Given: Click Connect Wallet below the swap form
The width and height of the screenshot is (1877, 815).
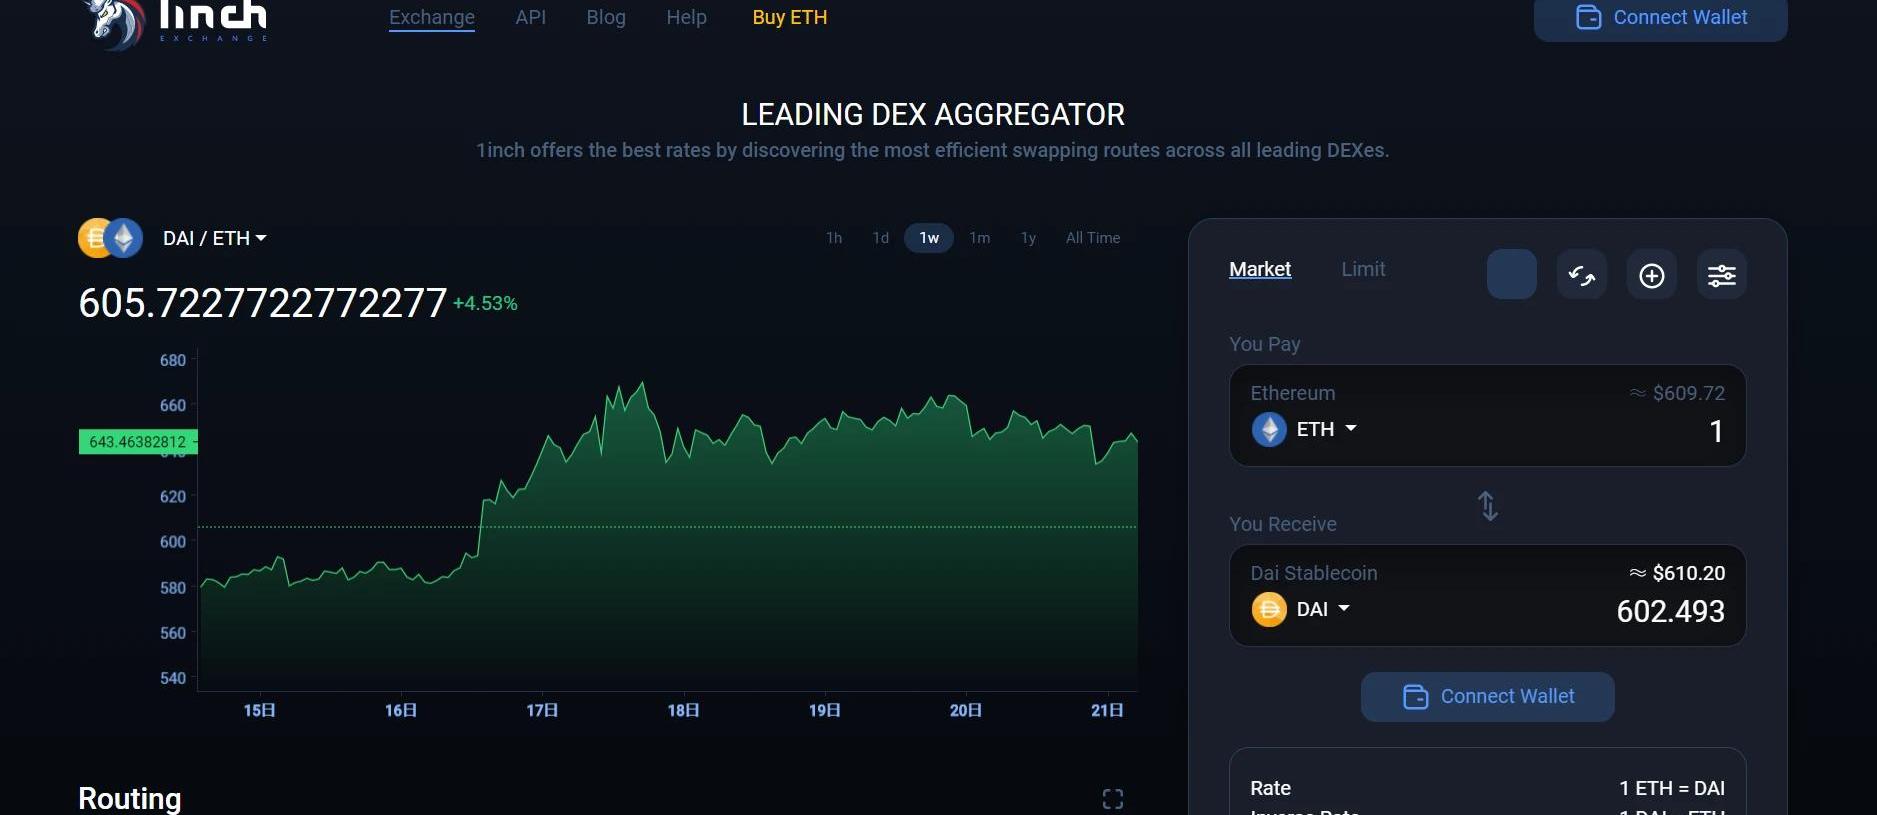Looking at the screenshot, I should tap(1487, 697).
